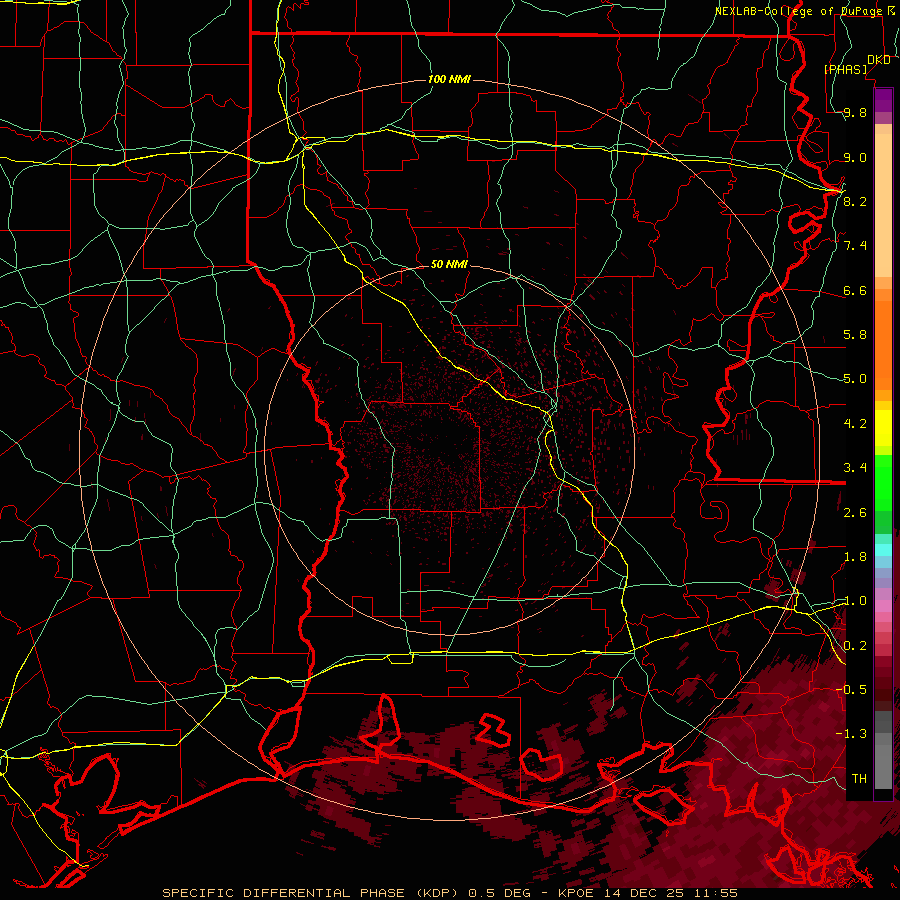
Task: Click the 0.2 legend value
Action: 855,646
